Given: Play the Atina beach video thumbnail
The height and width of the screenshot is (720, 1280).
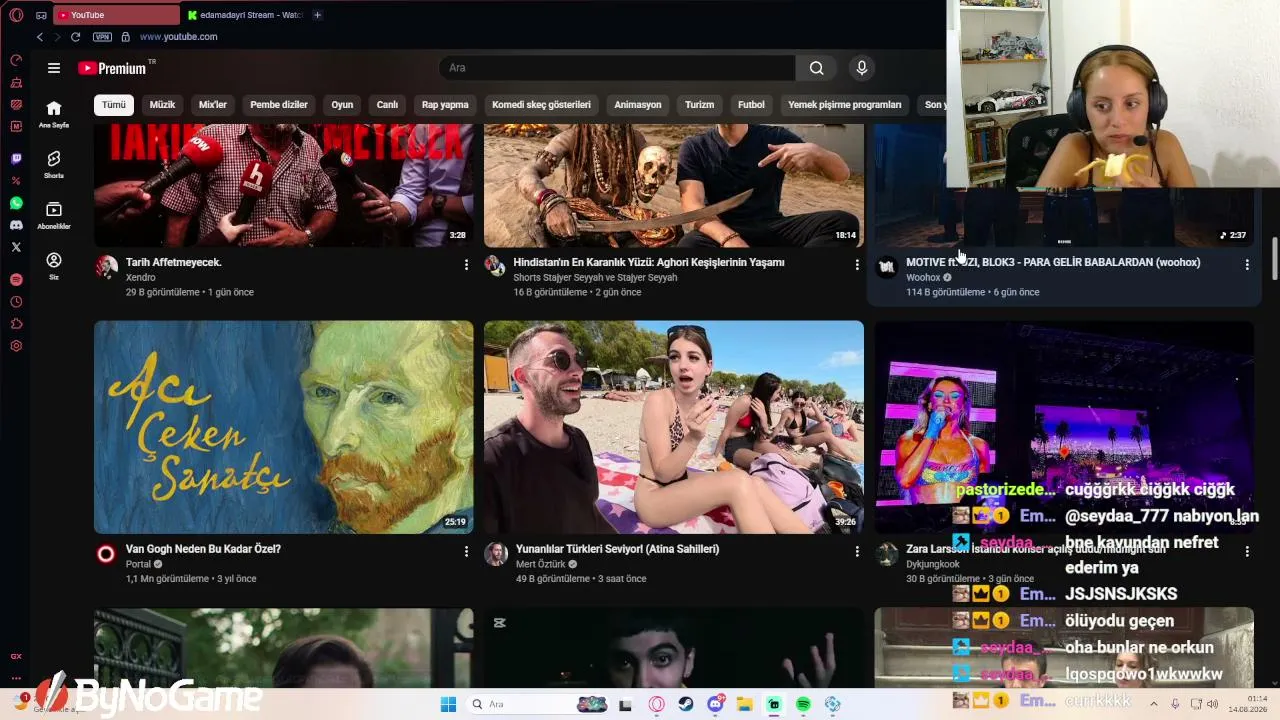Looking at the screenshot, I should (x=674, y=427).
